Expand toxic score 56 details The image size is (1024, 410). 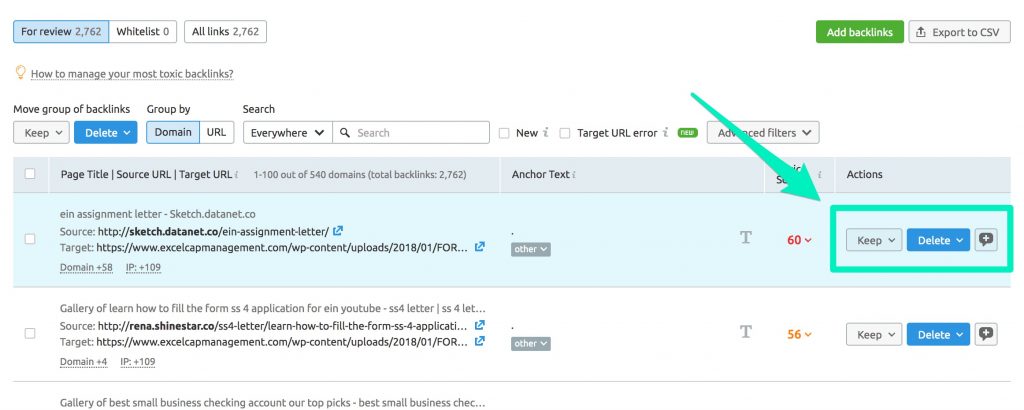[799, 334]
